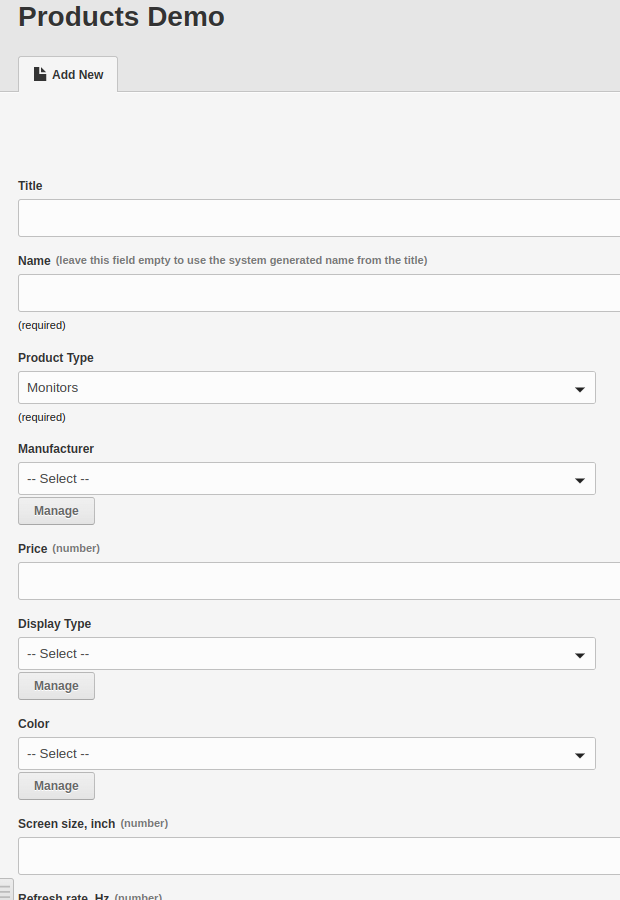The image size is (620, 900).
Task: Open the three-line panel handle at bottom-left
Action: [x=6, y=890]
